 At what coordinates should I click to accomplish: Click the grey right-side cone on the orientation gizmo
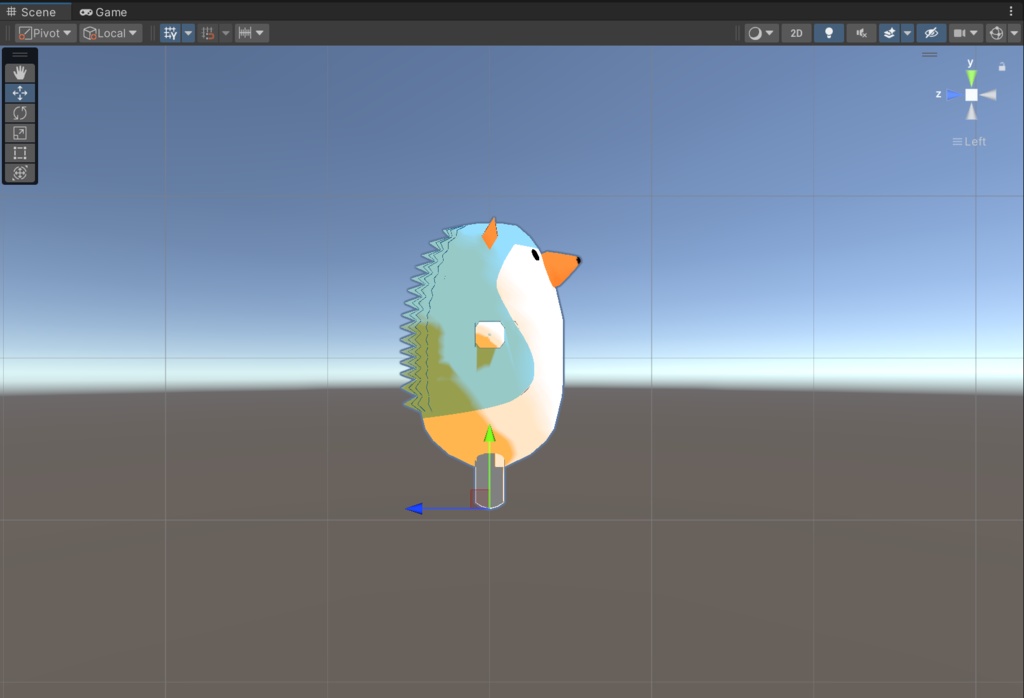pos(988,95)
